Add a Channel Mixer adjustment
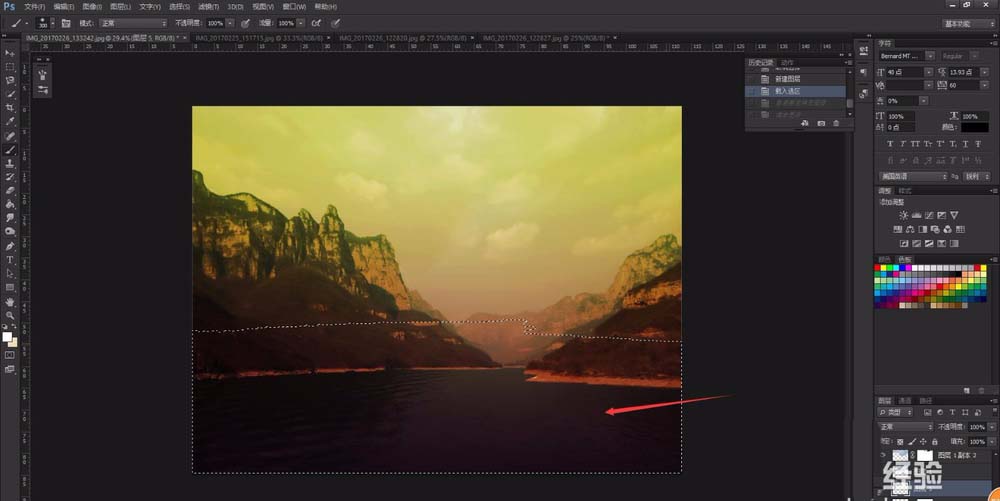 click(x=948, y=229)
